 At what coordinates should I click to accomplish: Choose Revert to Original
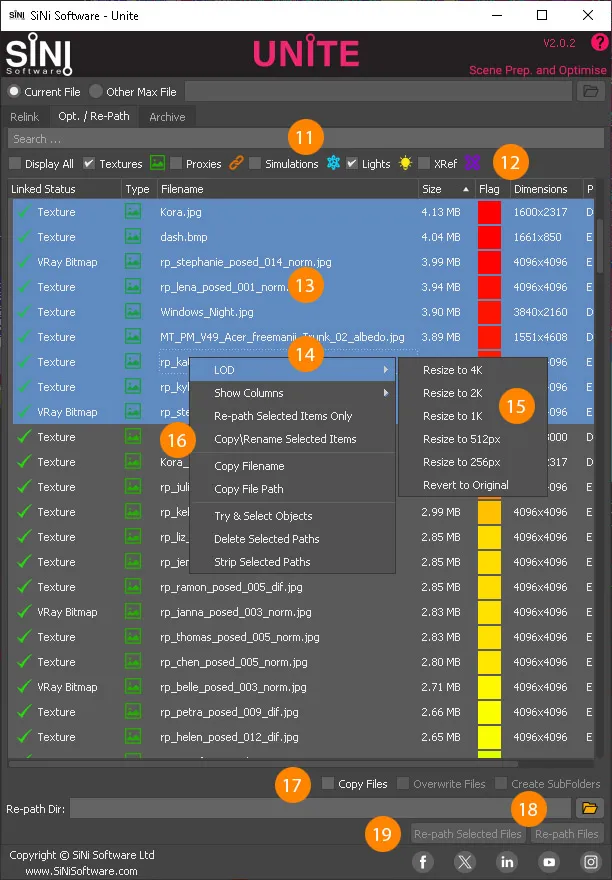(x=473, y=485)
